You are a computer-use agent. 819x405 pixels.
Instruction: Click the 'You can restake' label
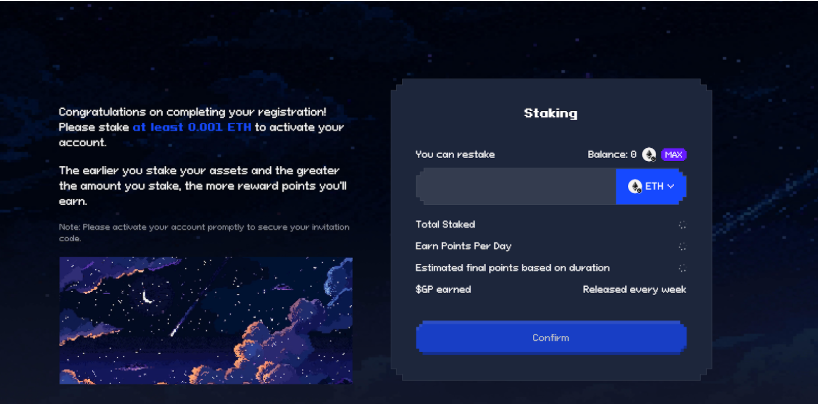[455, 155]
